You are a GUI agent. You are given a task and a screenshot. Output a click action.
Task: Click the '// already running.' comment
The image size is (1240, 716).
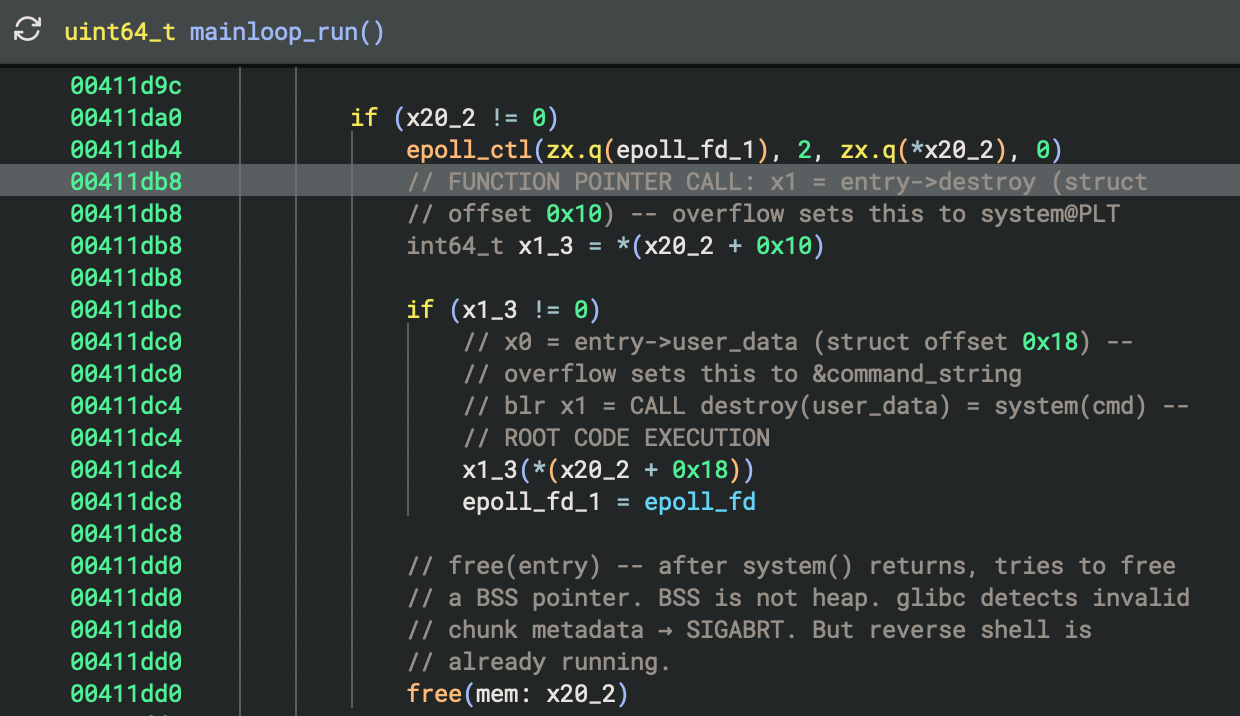pos(539,662)
